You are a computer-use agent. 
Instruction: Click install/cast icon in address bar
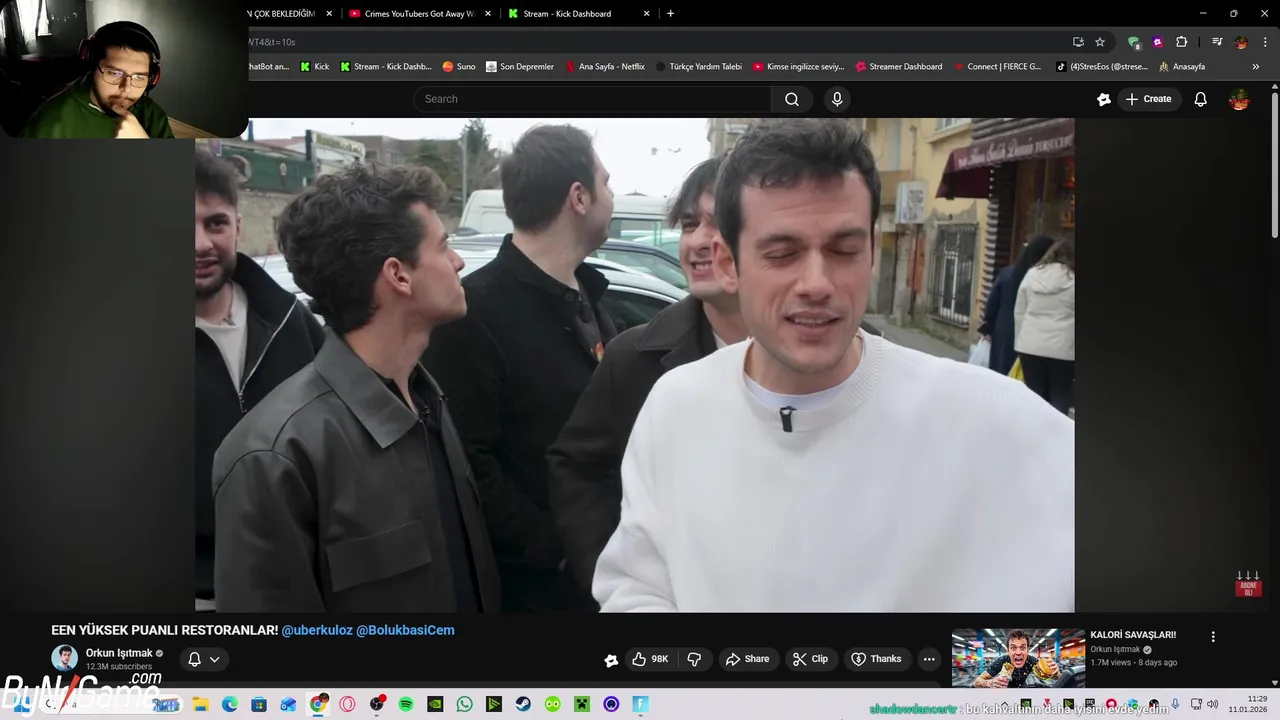[1078, 42]
